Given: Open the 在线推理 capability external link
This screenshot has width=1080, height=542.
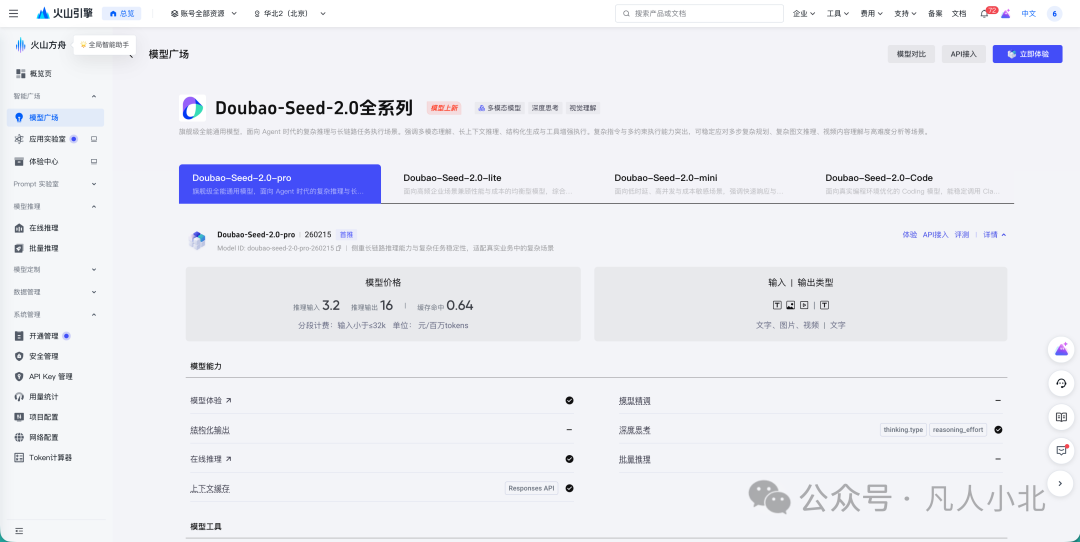Looking at the screenshot, I should click(211, 459).
